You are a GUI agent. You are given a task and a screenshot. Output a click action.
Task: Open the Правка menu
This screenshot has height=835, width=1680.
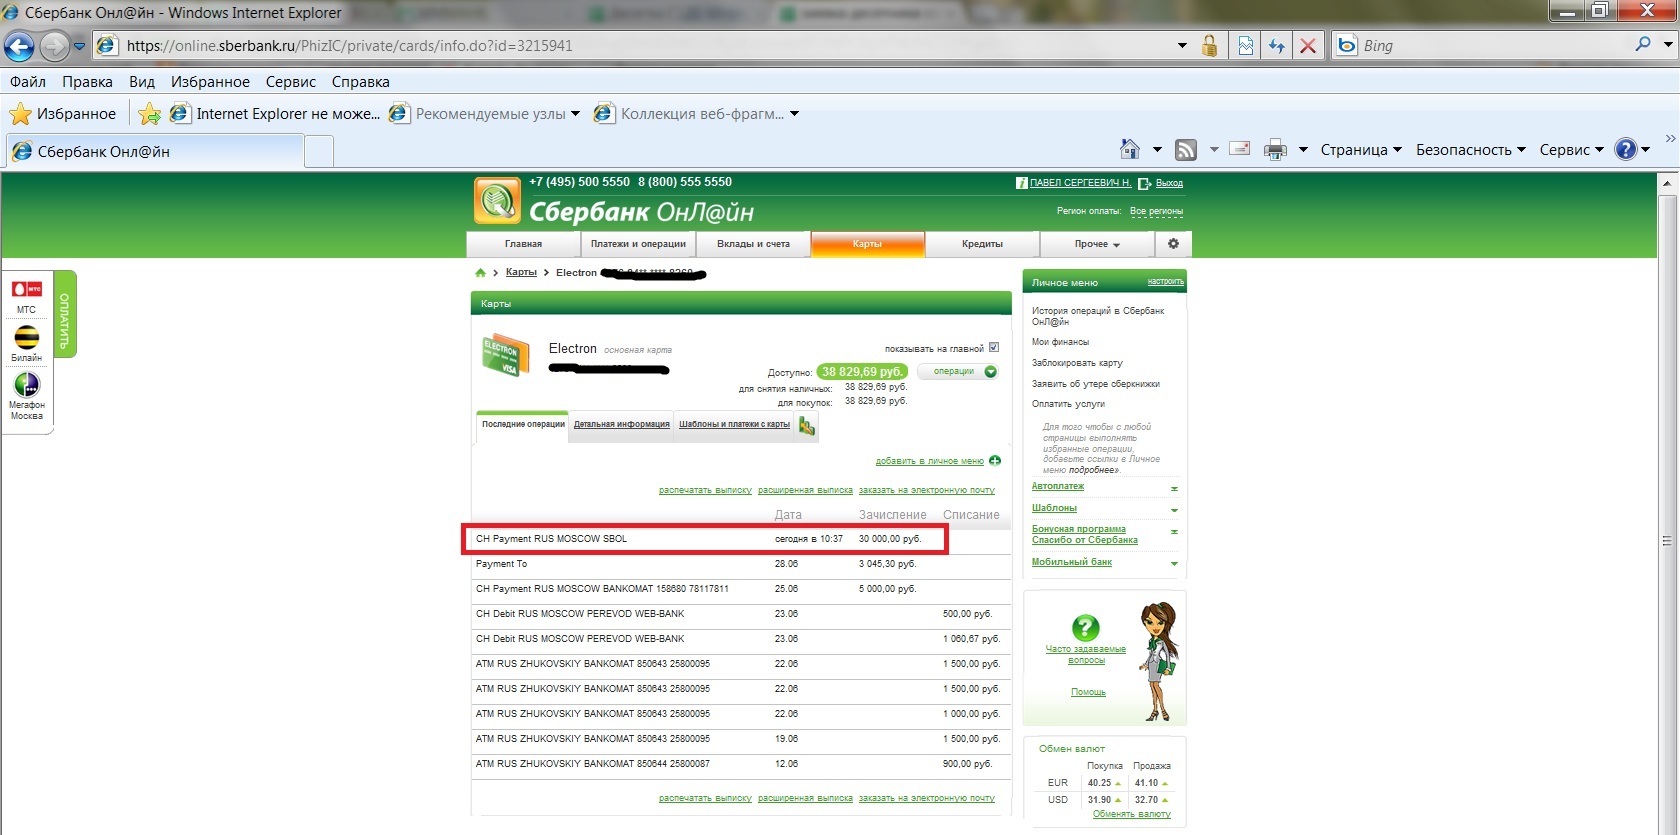click(87, 82)
